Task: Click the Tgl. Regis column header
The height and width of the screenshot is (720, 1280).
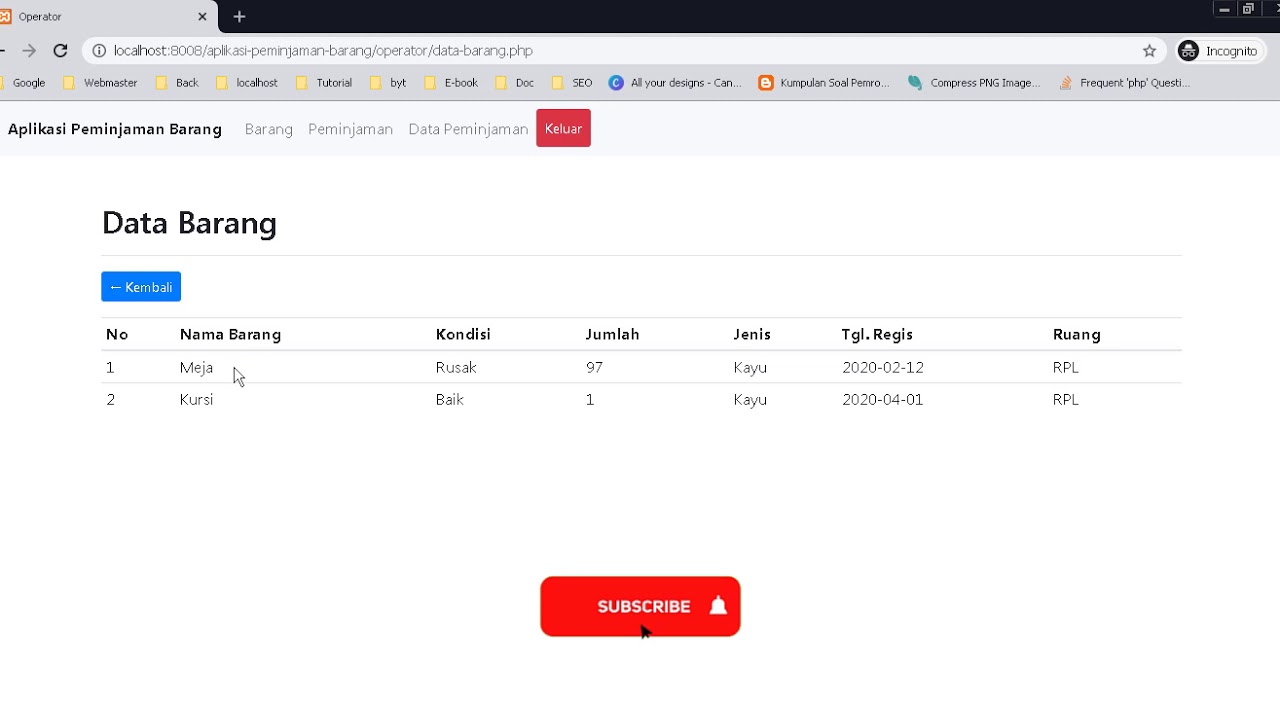Action: coord(877,334)
